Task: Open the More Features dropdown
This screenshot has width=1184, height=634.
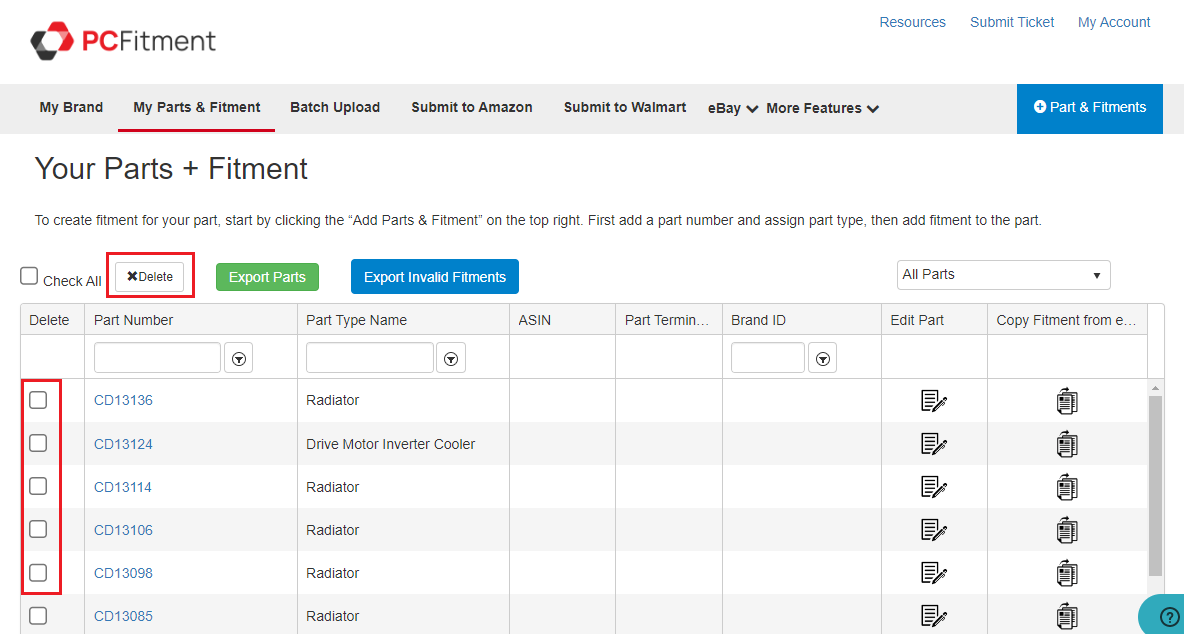Action: 822,108
